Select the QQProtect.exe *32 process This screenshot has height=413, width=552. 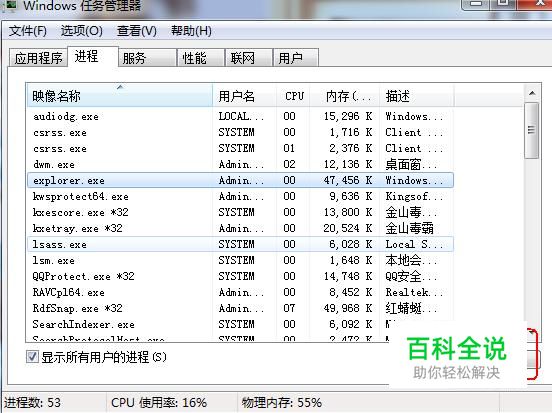pos(240,276)
